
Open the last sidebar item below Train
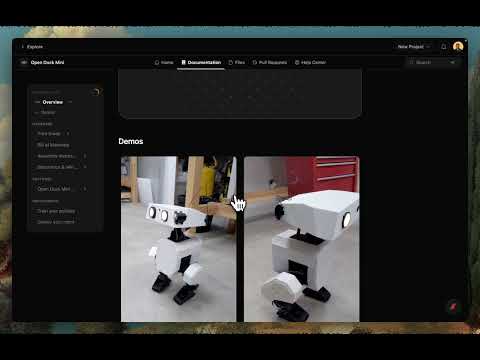coord(56,222)
